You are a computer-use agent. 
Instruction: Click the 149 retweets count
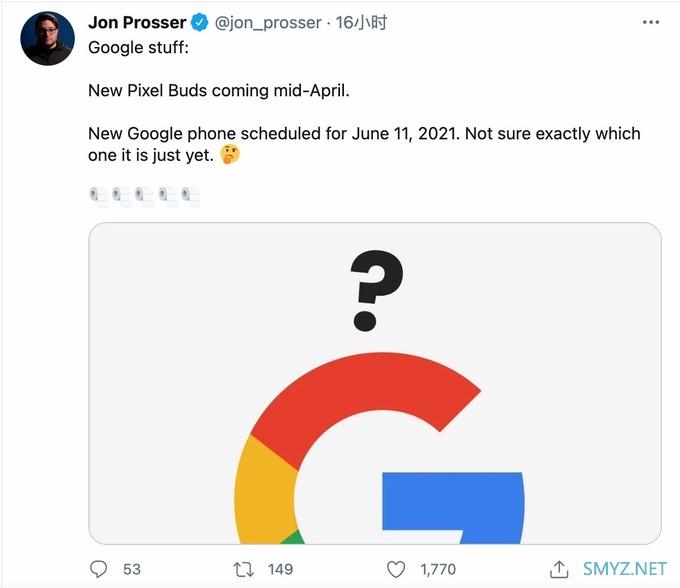click(x=280, y=569)
